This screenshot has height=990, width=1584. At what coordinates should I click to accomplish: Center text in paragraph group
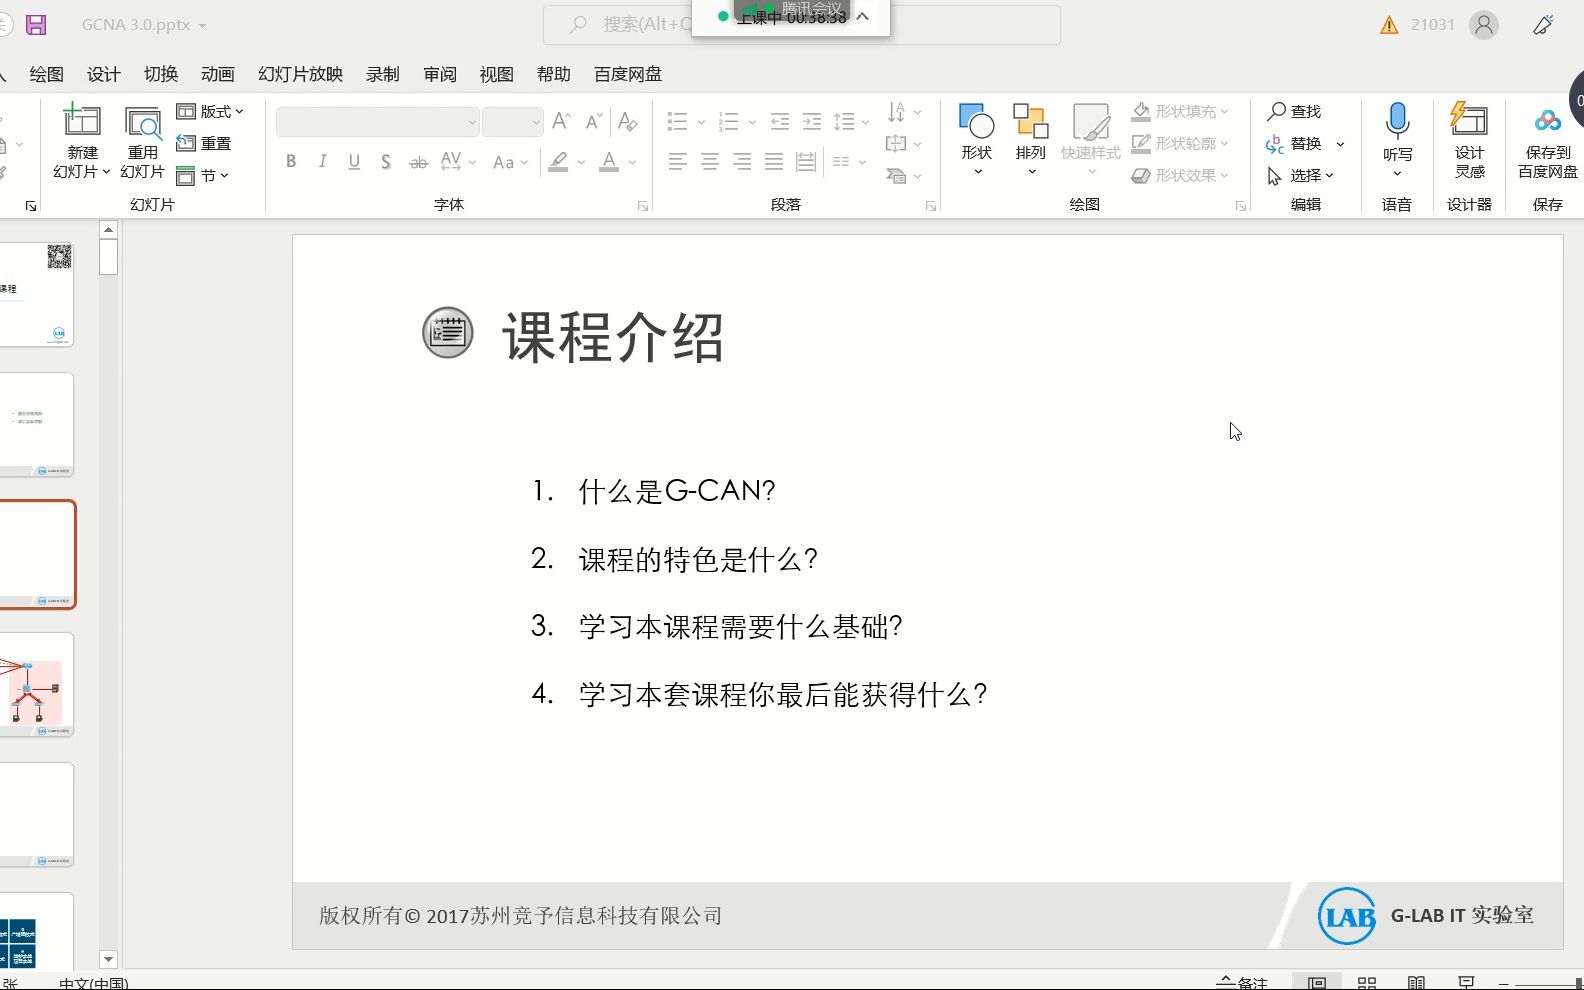(710, 161)
